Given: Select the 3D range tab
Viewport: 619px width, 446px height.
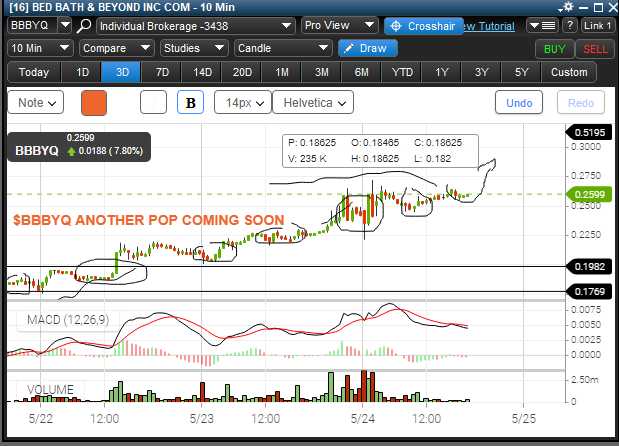Looking at the screenshot, I should coord(122,72).
